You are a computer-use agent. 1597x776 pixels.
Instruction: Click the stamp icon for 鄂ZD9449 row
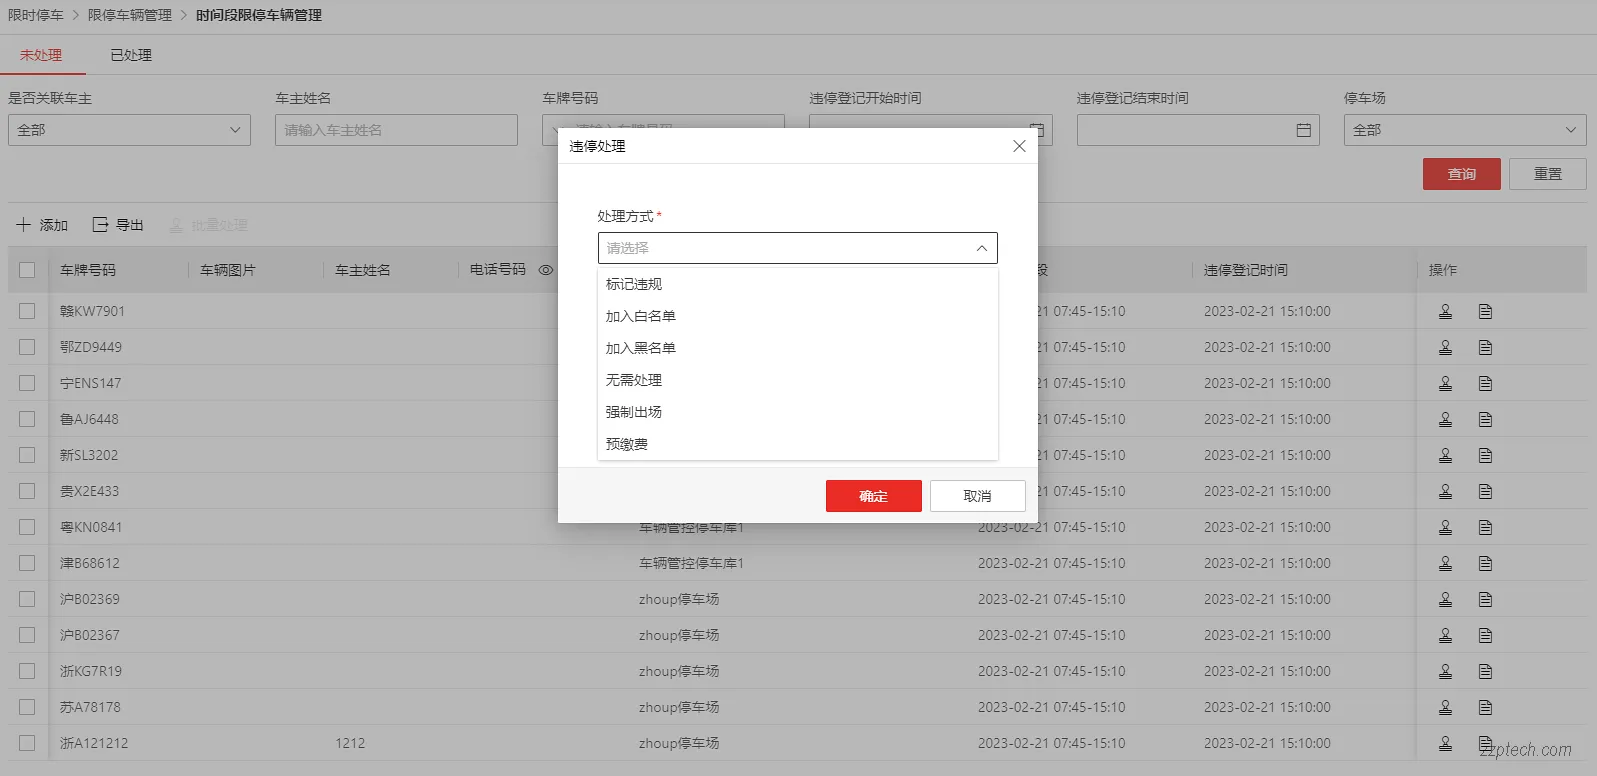(x=1445, y=347)
